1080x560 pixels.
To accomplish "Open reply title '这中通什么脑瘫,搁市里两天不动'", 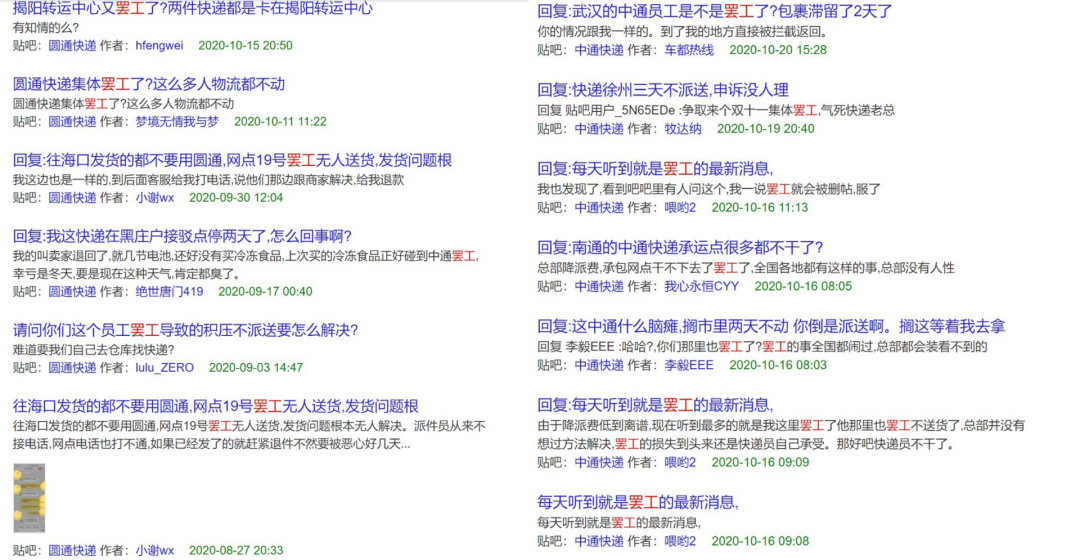I will 771,326.
